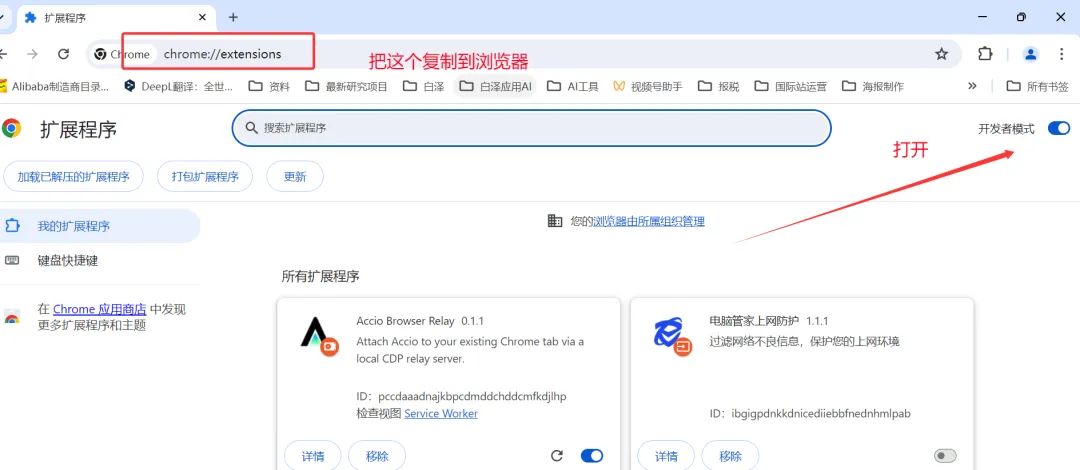Viewport: 1080px width, 470px height.
Task: Click the Accio Browser Relay extension icon
Action: click(x=319, y=336)
